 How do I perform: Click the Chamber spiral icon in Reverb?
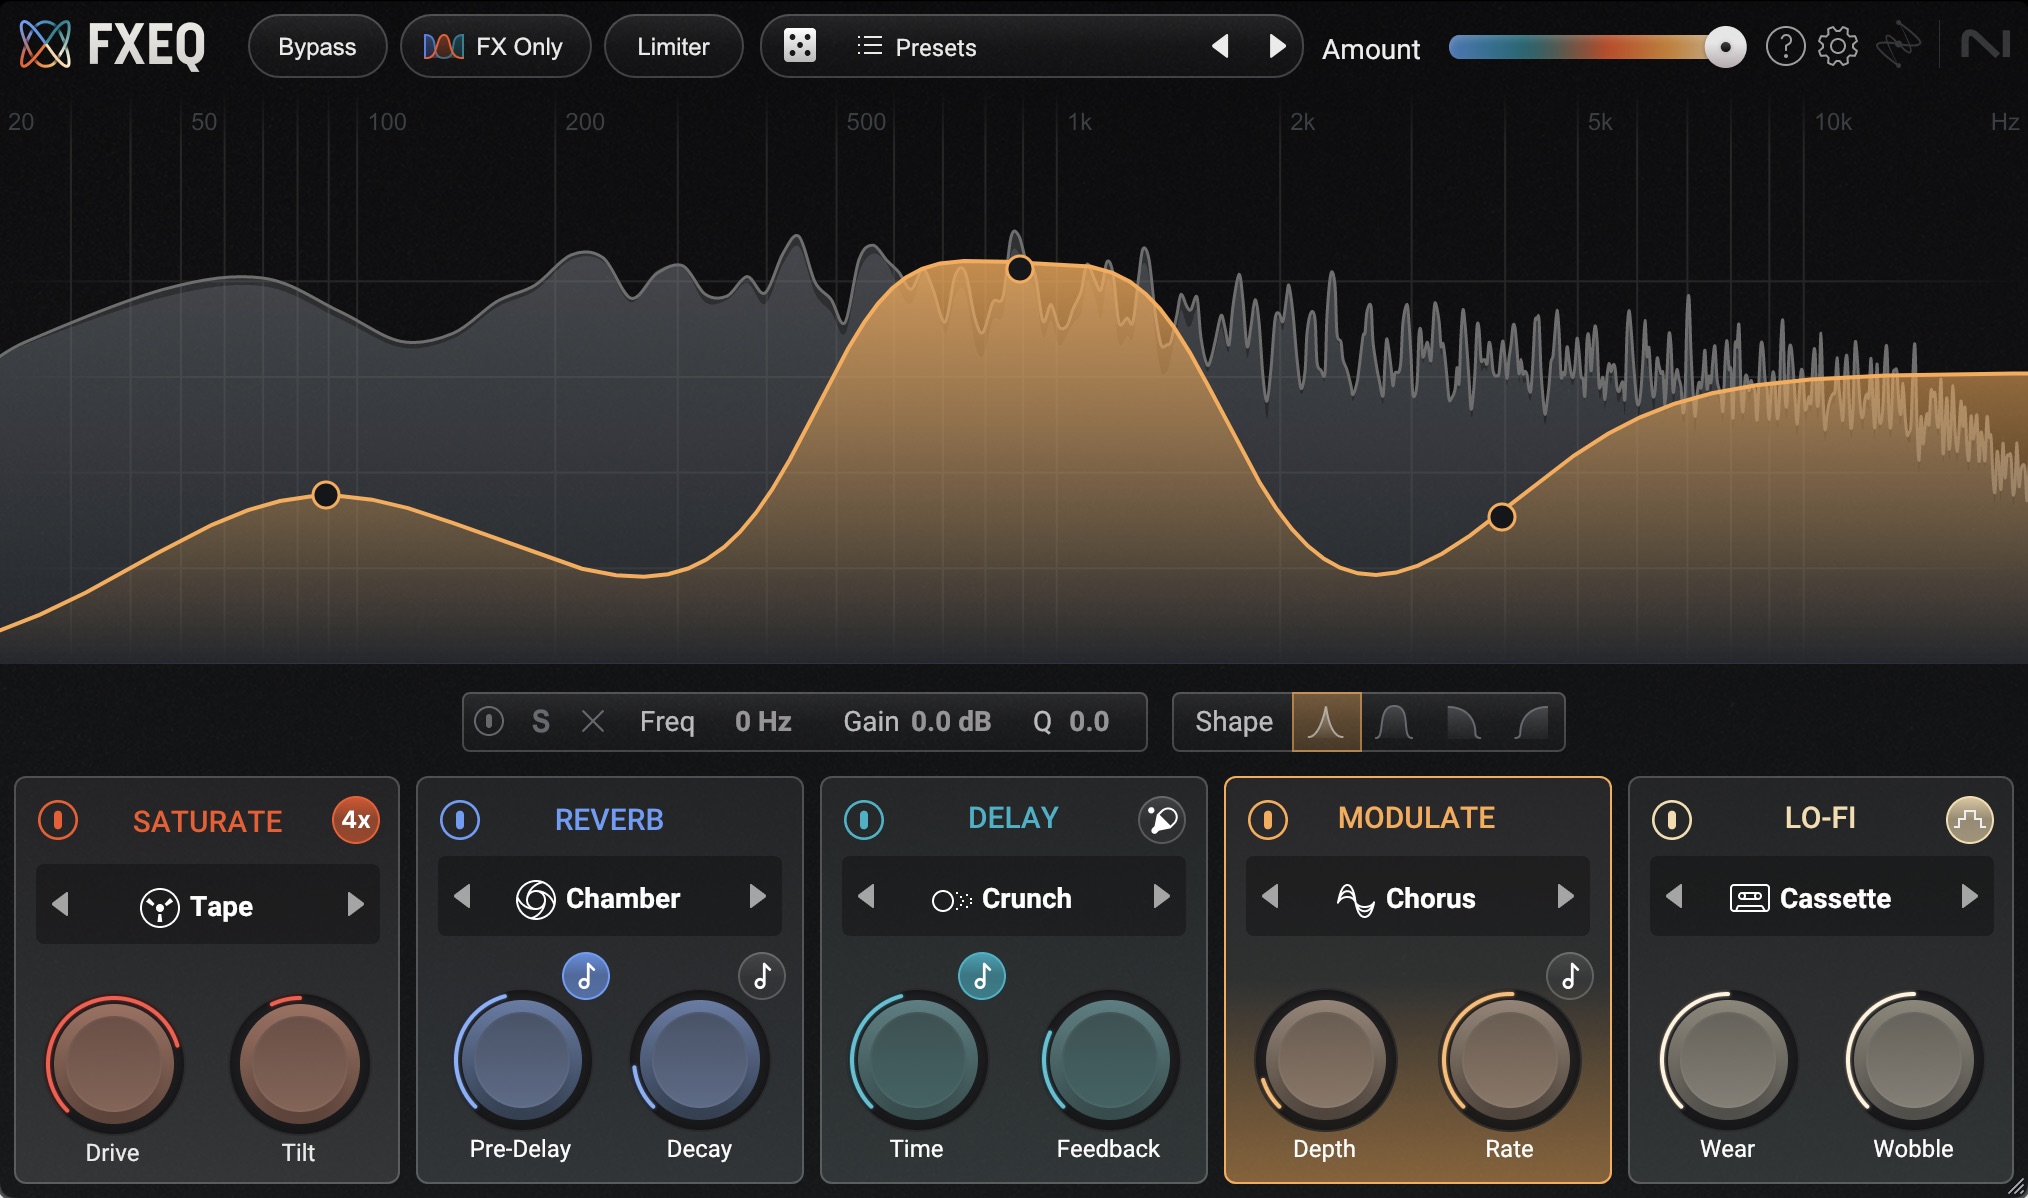point(536,899)
